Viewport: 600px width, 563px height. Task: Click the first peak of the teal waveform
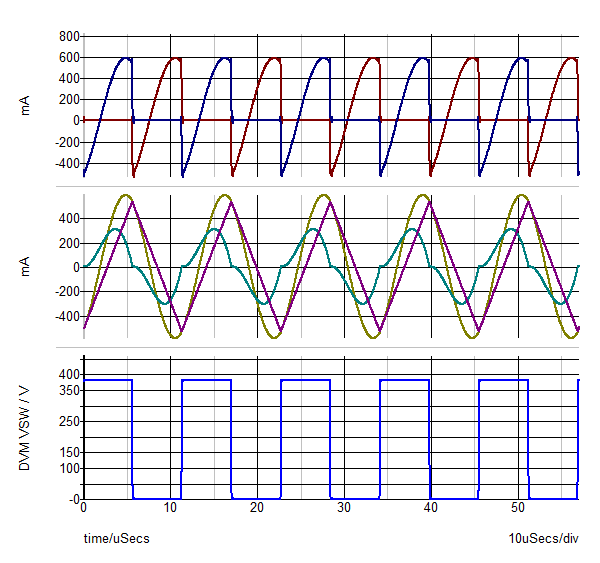click(x=116, y=229)
